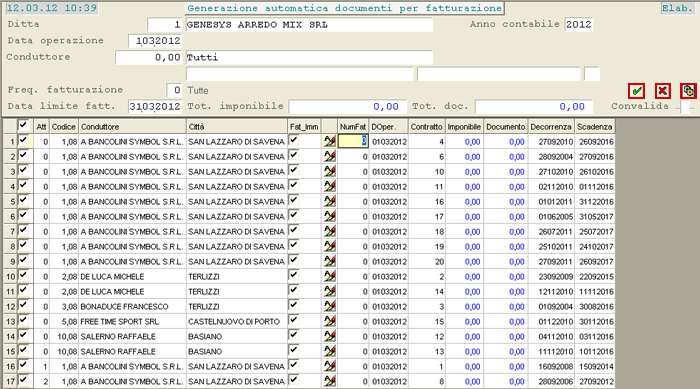This screenshot has height=389, width=700.
Task: Uncheck the selection checkbox for row 10
Action: [x=23, y=275]
